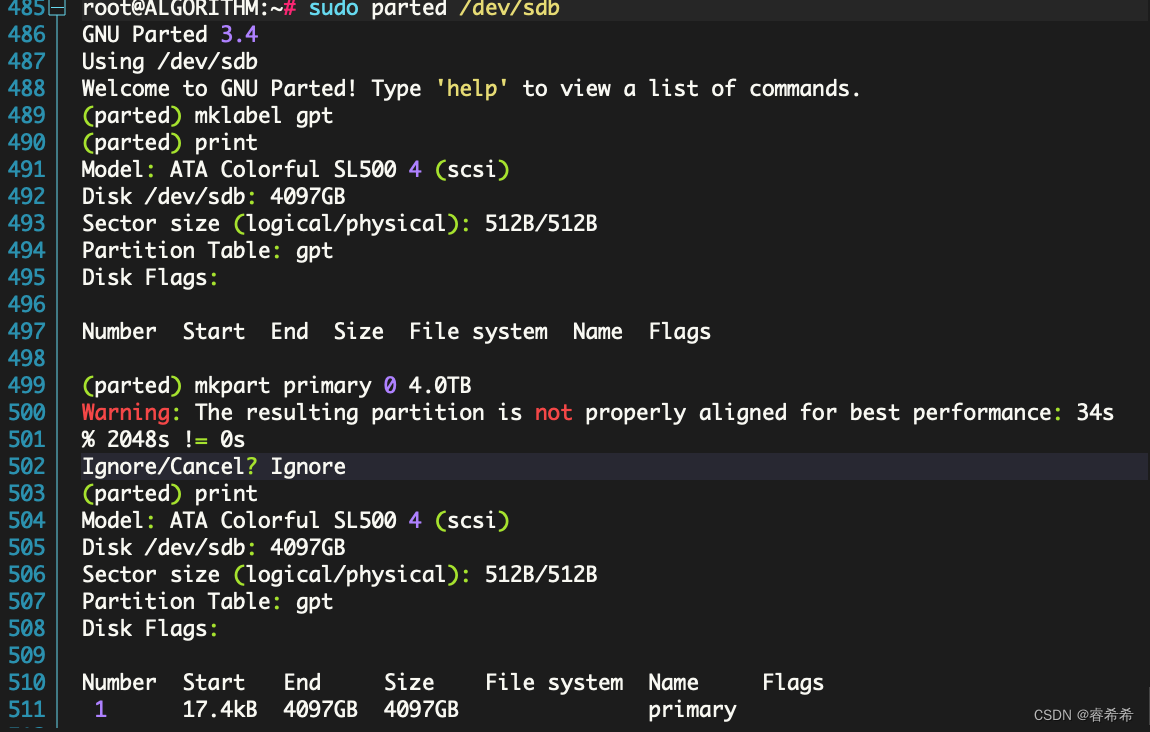1150x732 pixels.
Task: Click the 'help' keyword on line 488
Action: (x=470, y=88)
